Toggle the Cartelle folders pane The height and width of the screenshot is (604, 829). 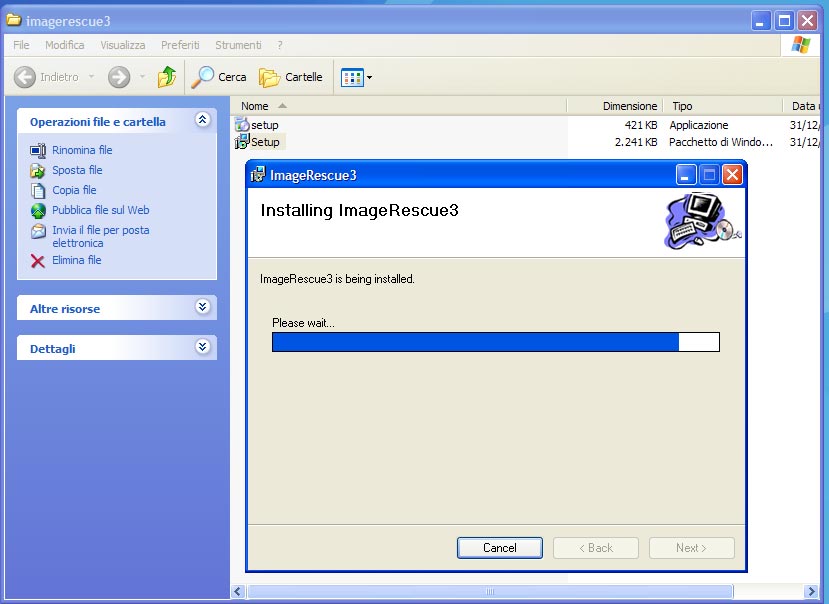(291, 77)
